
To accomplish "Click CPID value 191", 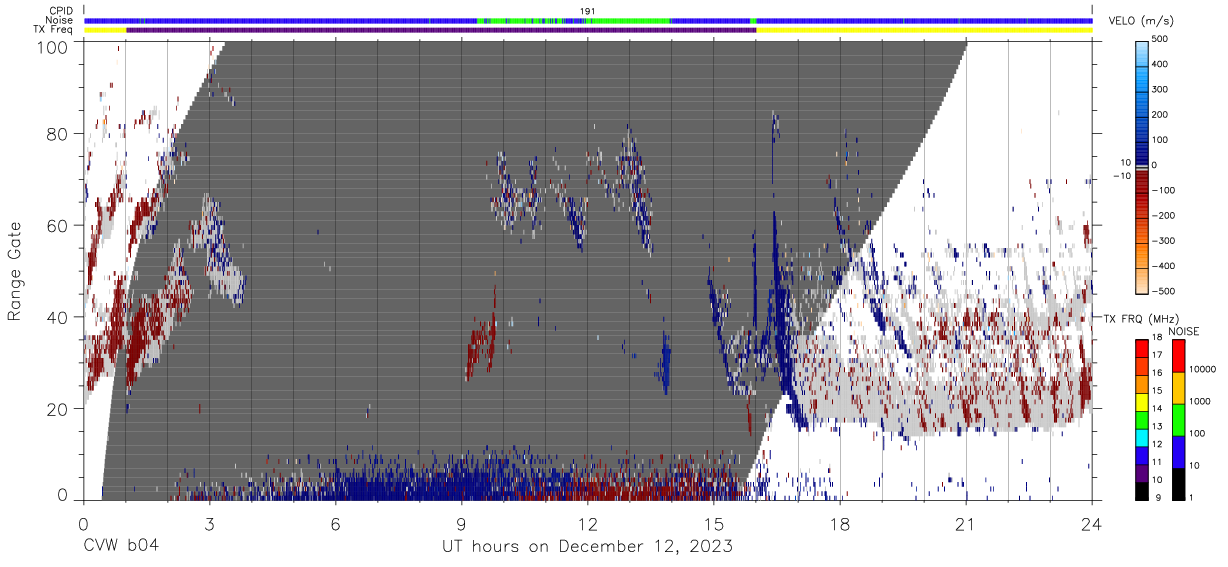I will click(x=587, y=11).
